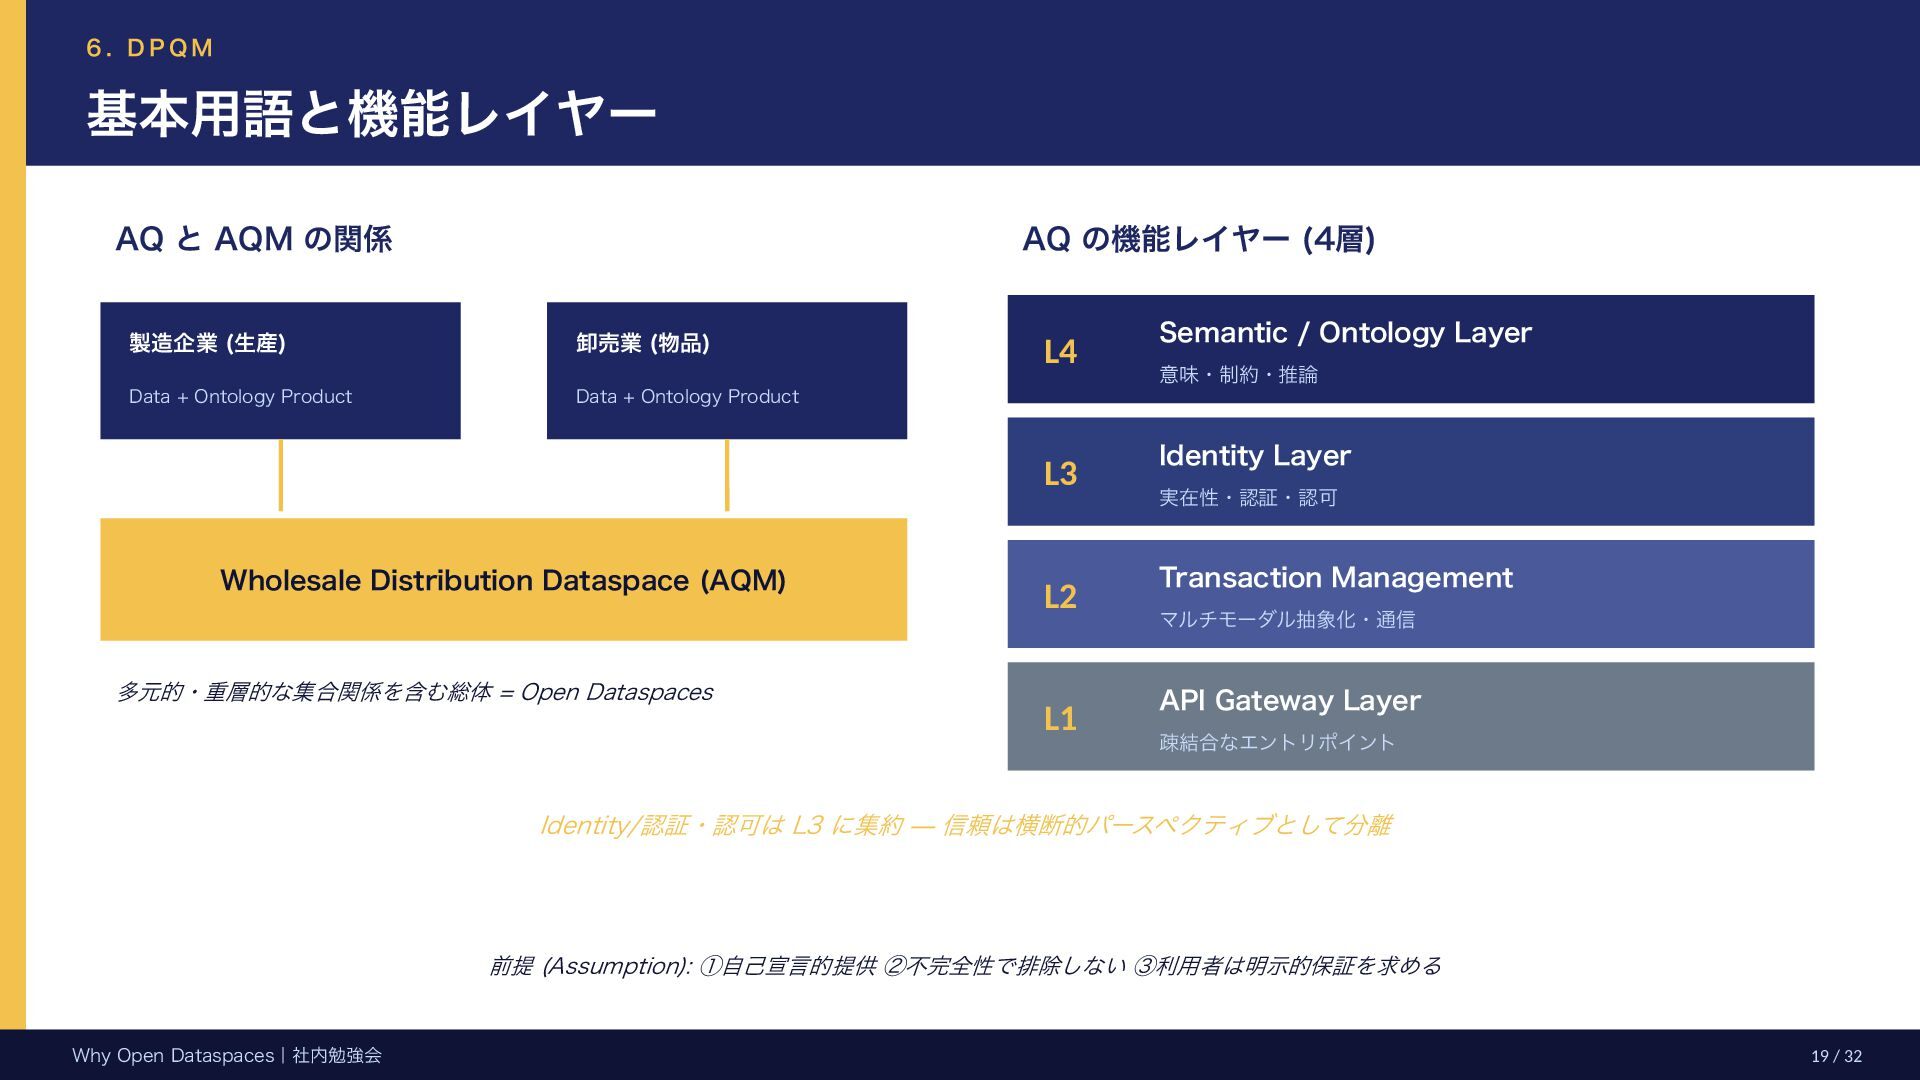
Task: Click the yellow L1 label
Action: [x=1060, y=719]
